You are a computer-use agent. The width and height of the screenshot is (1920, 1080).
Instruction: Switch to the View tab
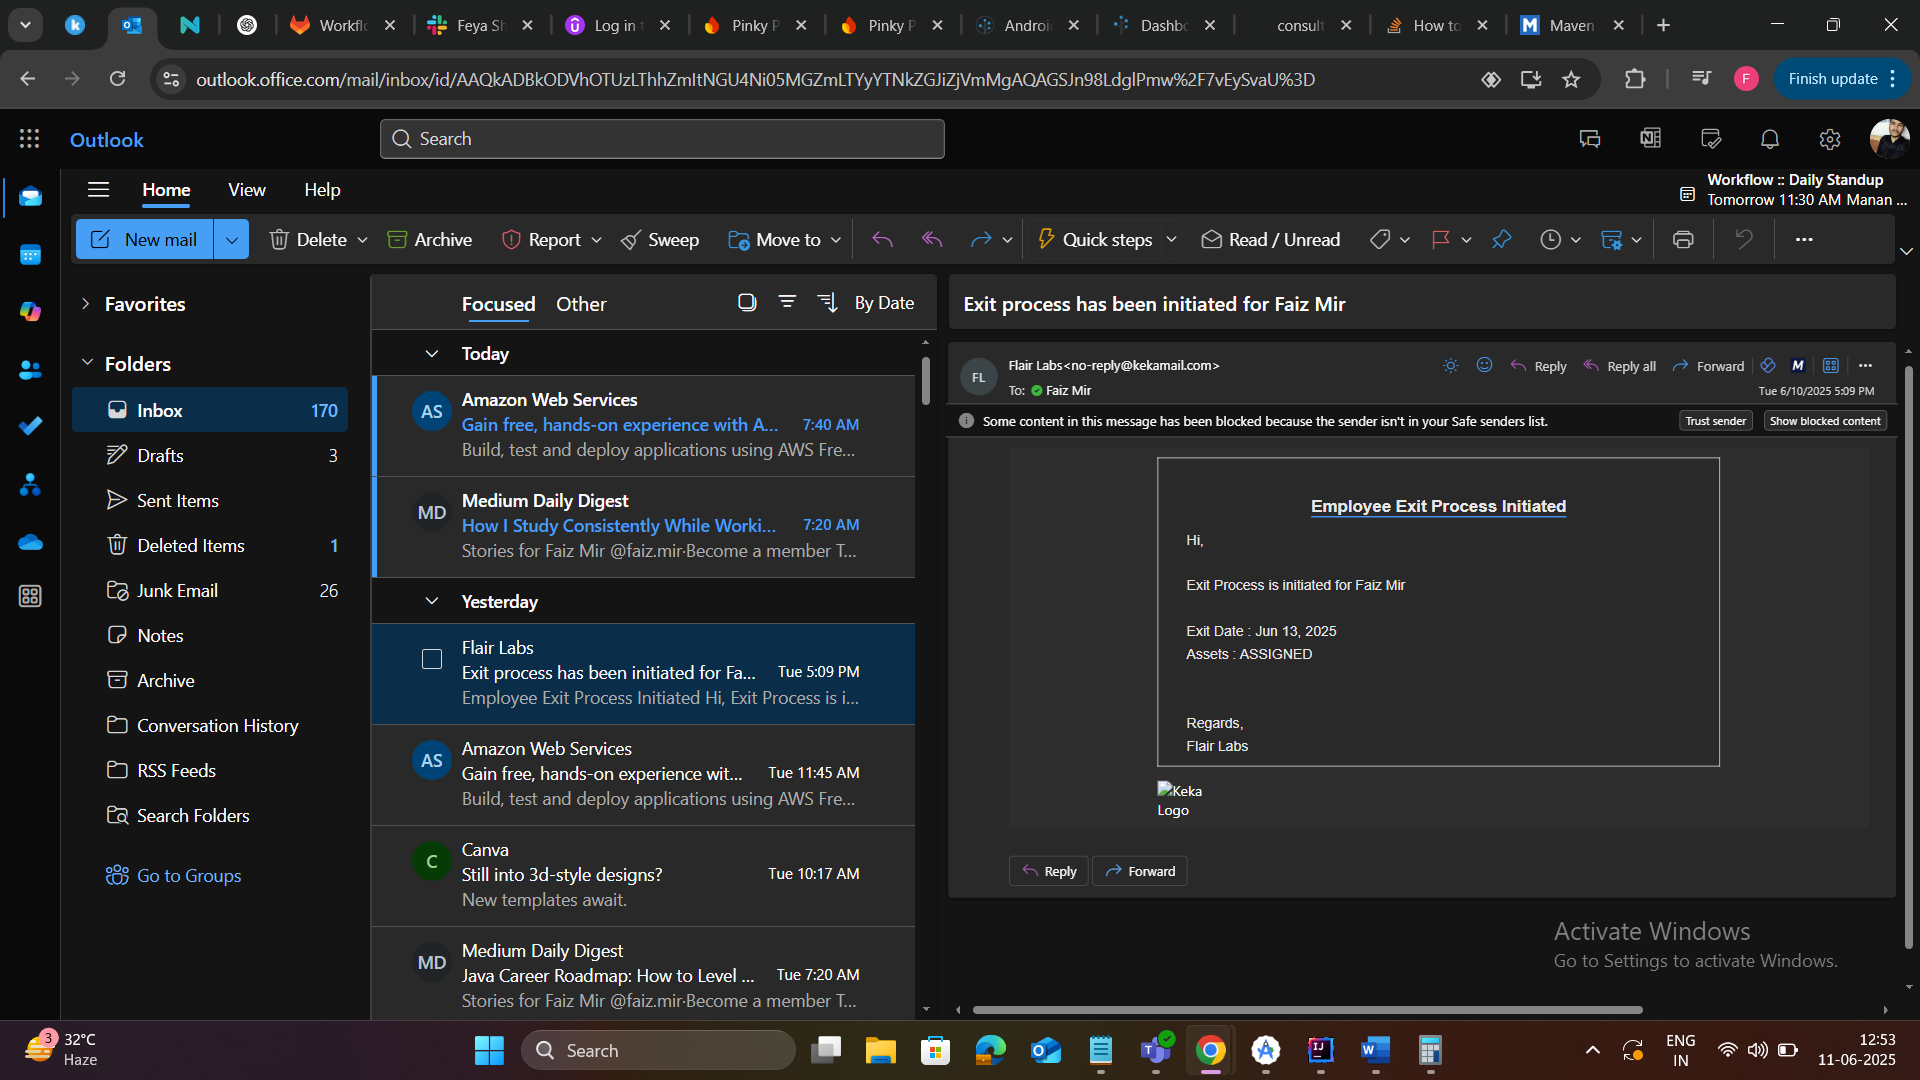246,190
